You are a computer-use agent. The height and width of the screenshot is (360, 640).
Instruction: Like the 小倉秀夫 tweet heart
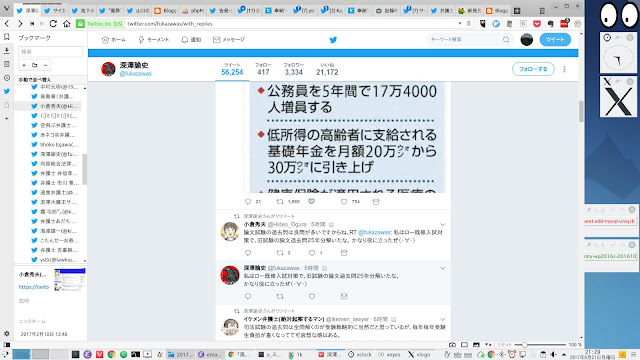click(312, 253)
